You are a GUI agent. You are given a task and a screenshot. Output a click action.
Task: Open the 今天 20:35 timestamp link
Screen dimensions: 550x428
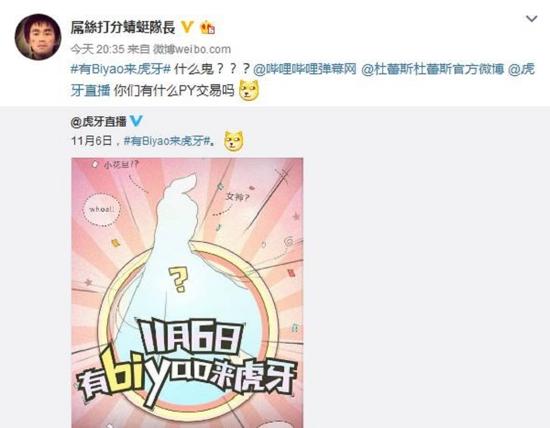98,49
